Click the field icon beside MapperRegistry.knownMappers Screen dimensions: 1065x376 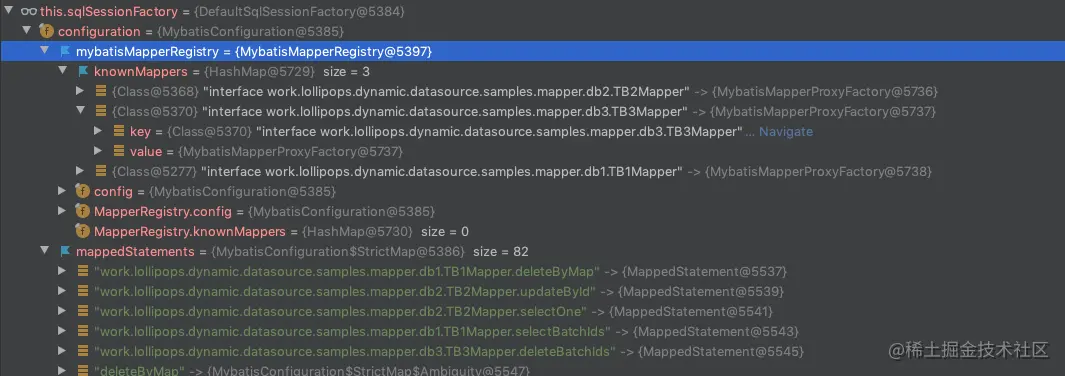point(83,231)
